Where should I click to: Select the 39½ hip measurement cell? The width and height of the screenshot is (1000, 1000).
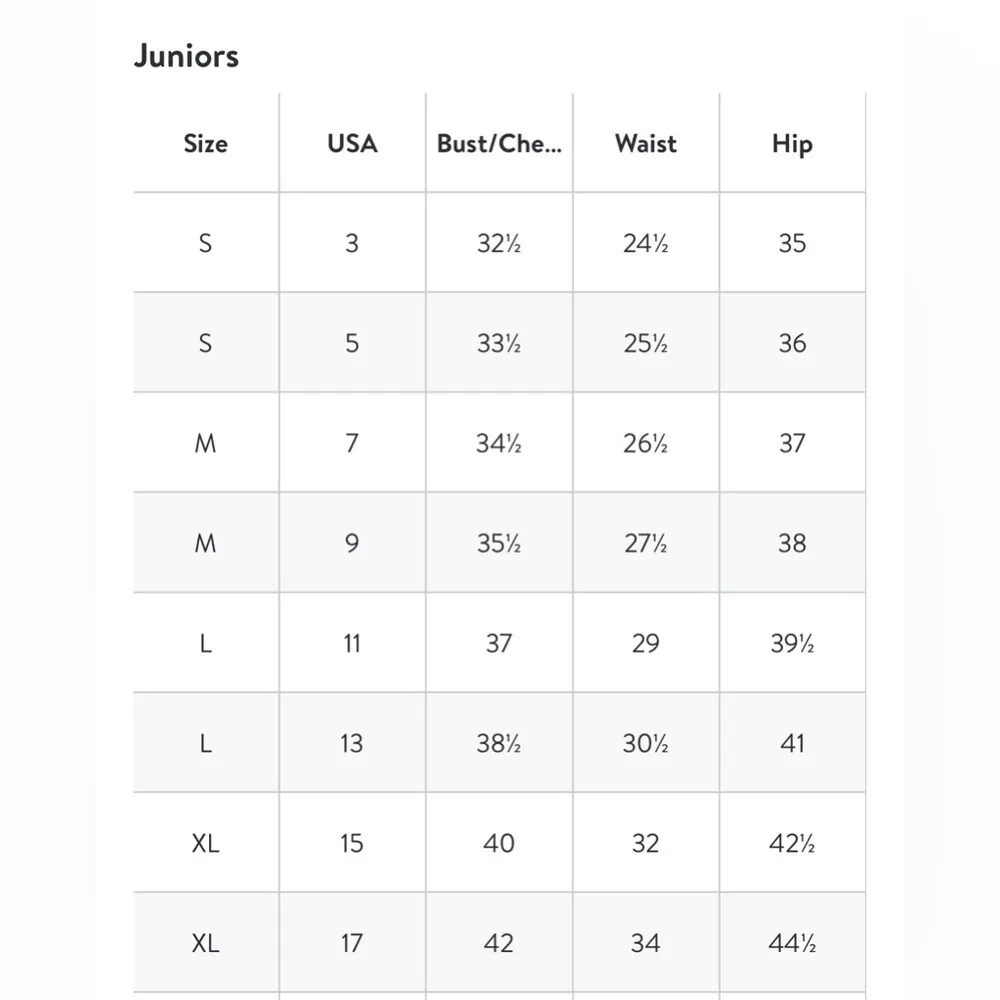coord(792,643)
